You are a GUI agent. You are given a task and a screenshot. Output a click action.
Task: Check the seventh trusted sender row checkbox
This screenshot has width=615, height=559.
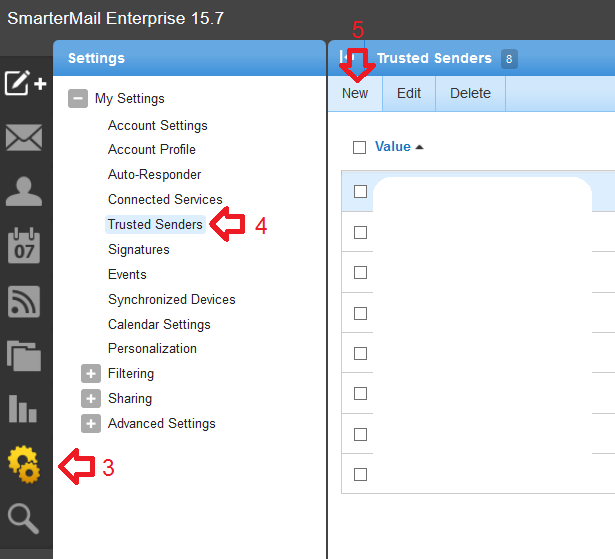tap(360, 434)
